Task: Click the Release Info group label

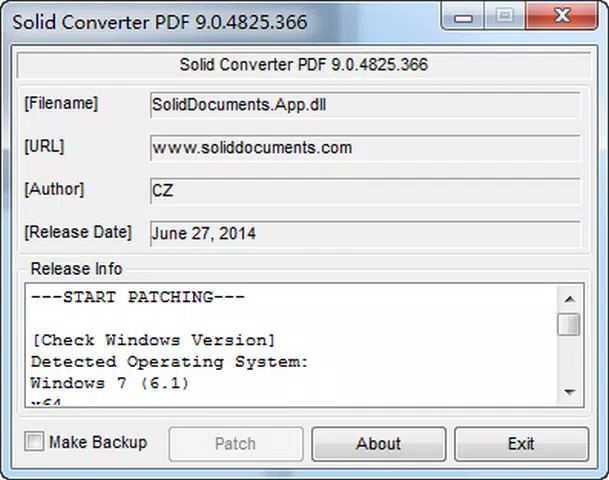Action: pyautogui.click(x=77, y=269)
